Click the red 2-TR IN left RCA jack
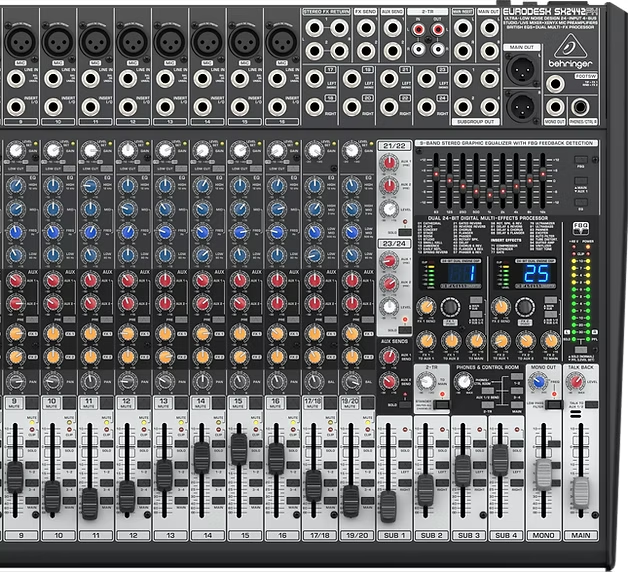Screen dimensions: 628x572 (419, 29)
